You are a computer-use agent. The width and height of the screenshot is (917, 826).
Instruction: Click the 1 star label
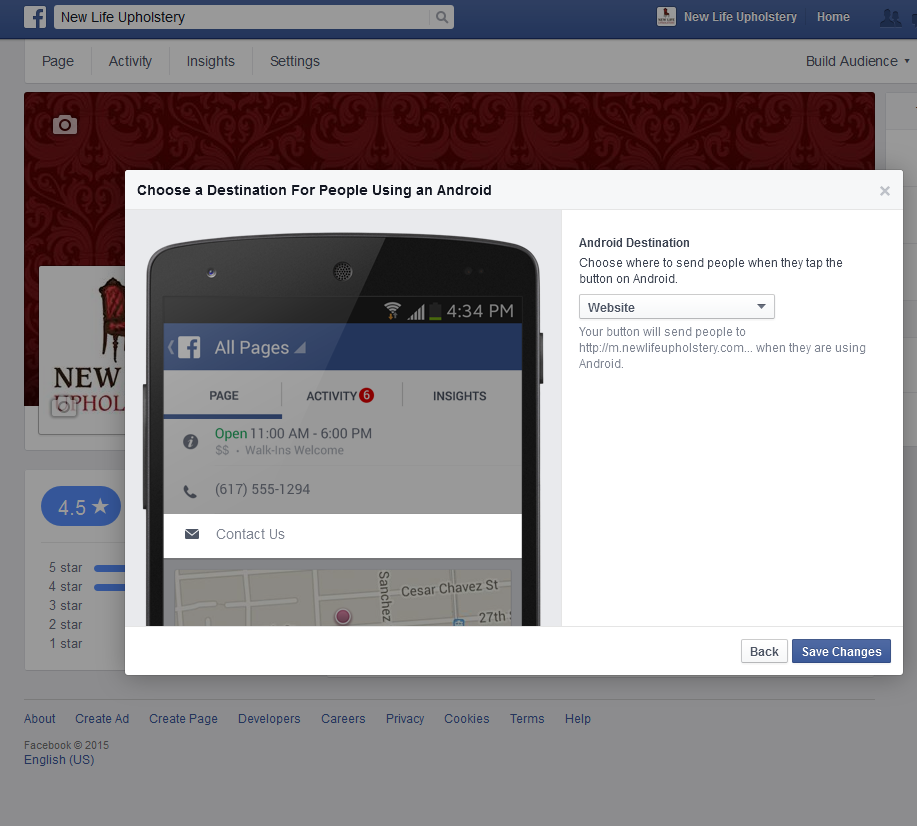coord(66,643)
